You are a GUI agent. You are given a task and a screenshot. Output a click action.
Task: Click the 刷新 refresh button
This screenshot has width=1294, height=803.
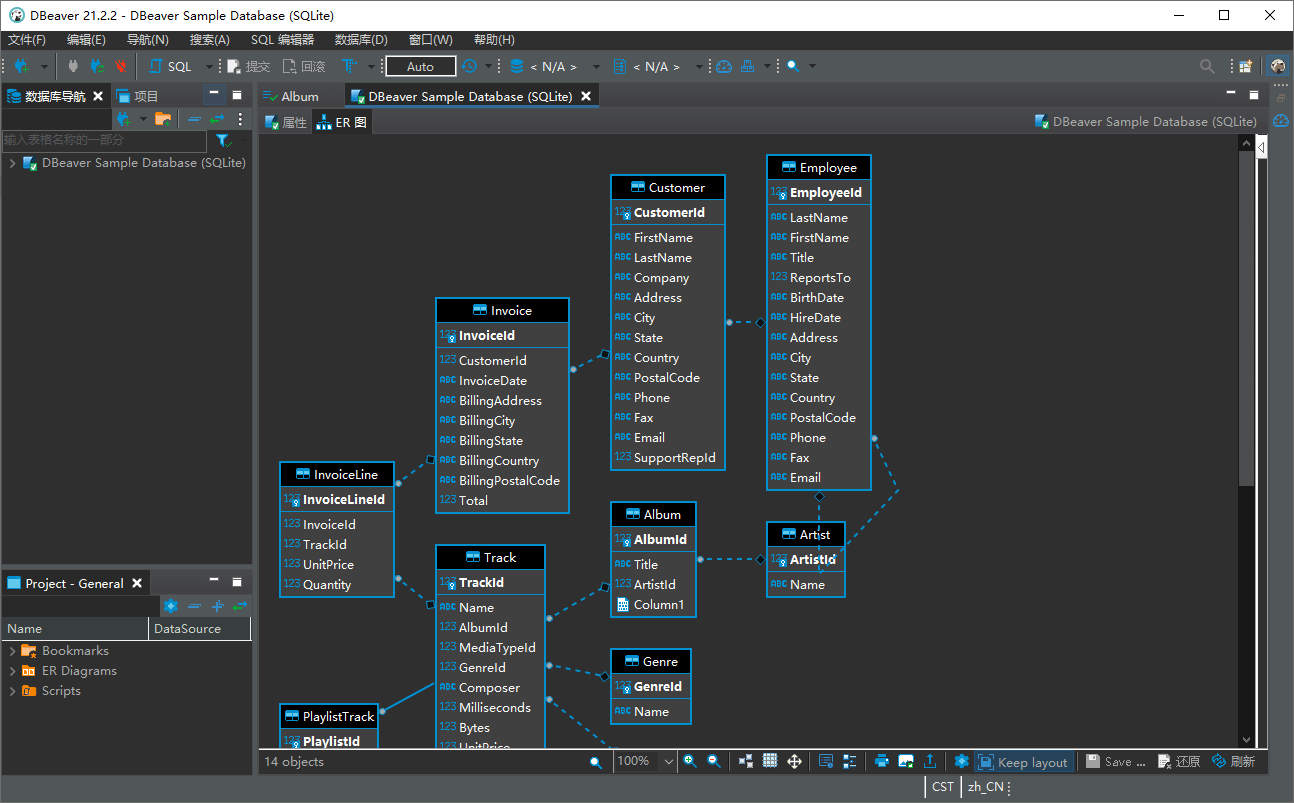coord(1233,762)
